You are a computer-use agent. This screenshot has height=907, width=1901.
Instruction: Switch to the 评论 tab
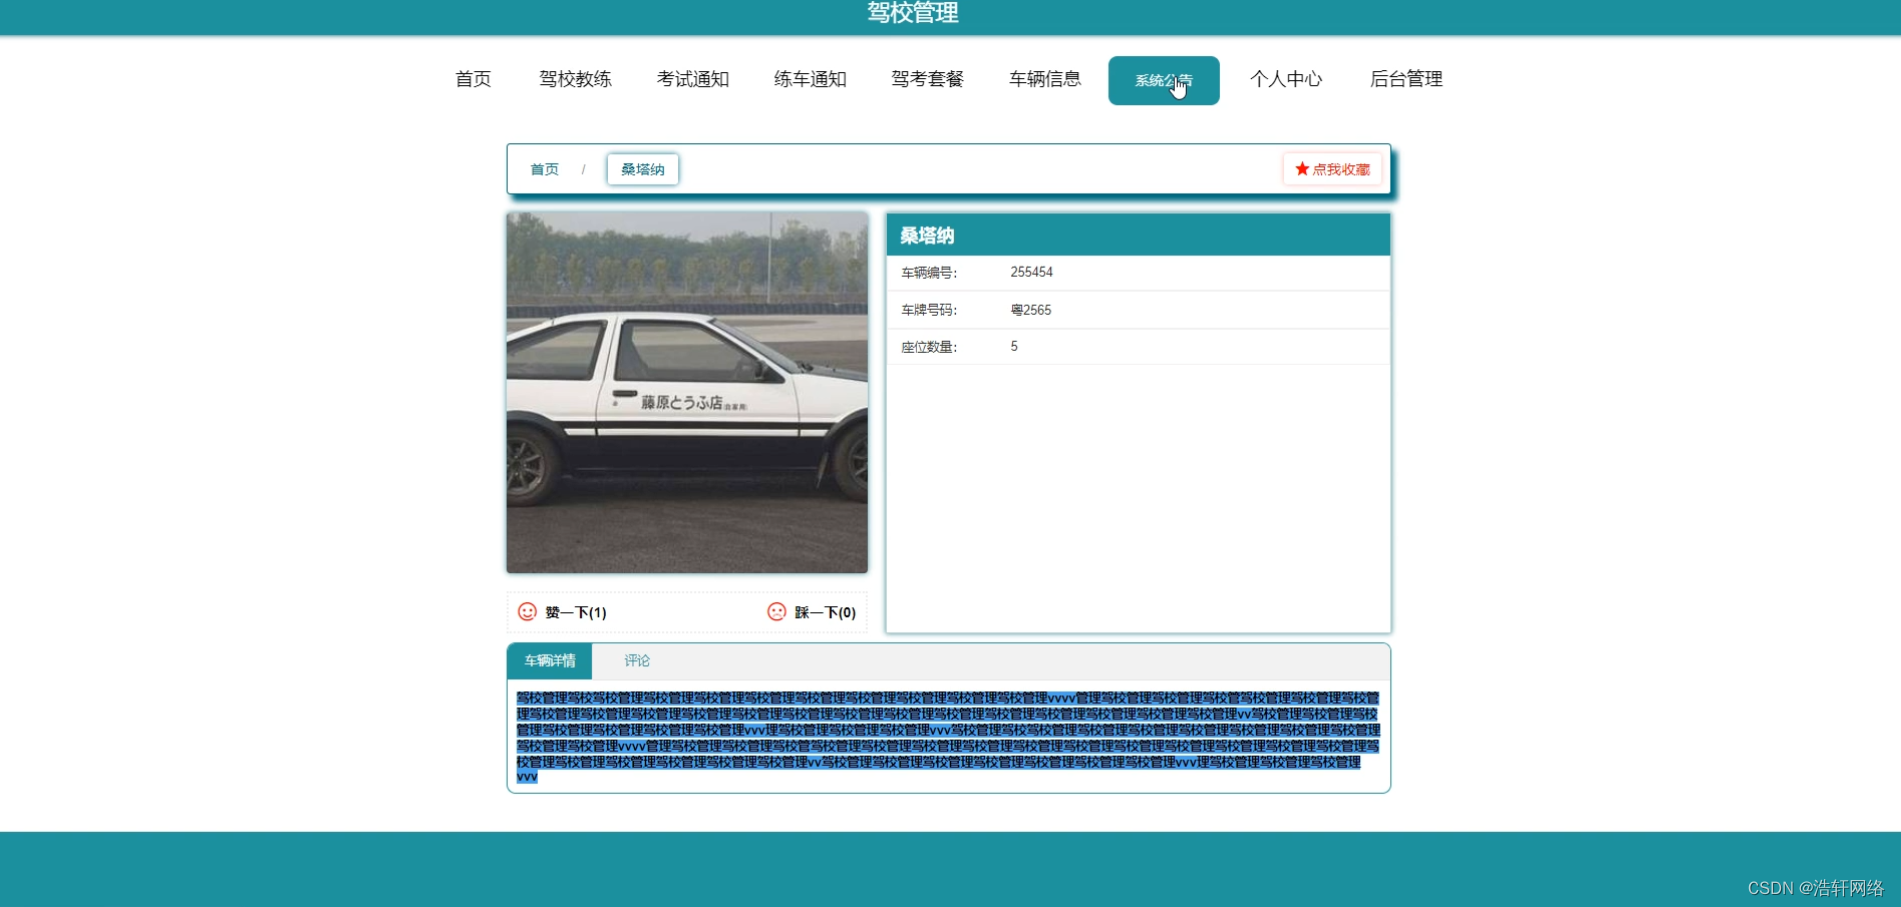(x=637, y=661)
